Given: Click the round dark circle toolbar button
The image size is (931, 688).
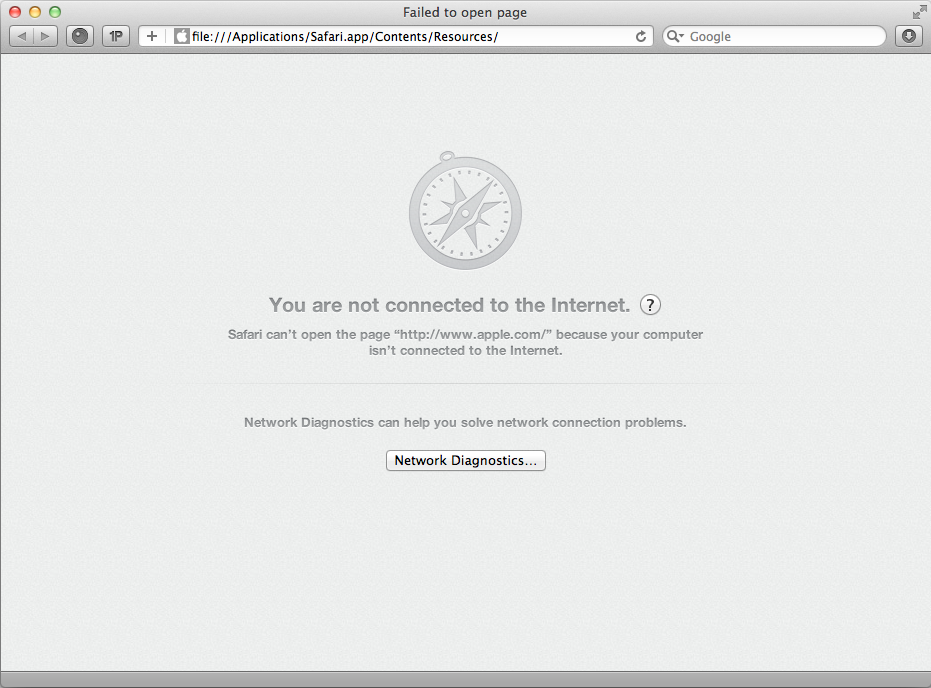Looking at the screenshot, I should [x=80, y=36].
